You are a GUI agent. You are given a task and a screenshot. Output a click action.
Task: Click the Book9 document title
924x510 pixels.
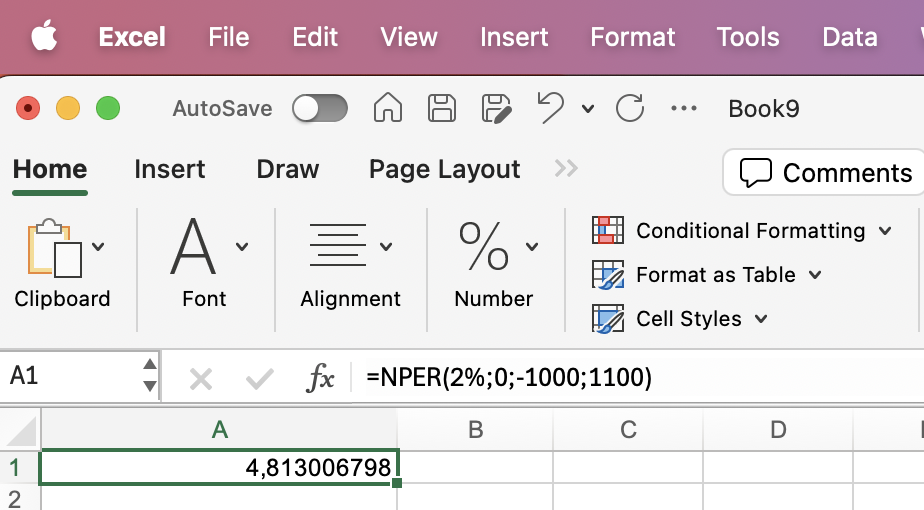tap(764, 108)
